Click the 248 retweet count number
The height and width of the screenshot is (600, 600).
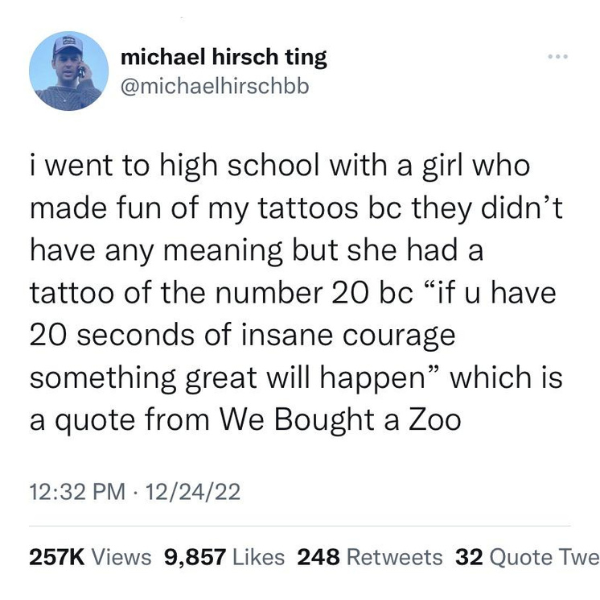(318, 557)
